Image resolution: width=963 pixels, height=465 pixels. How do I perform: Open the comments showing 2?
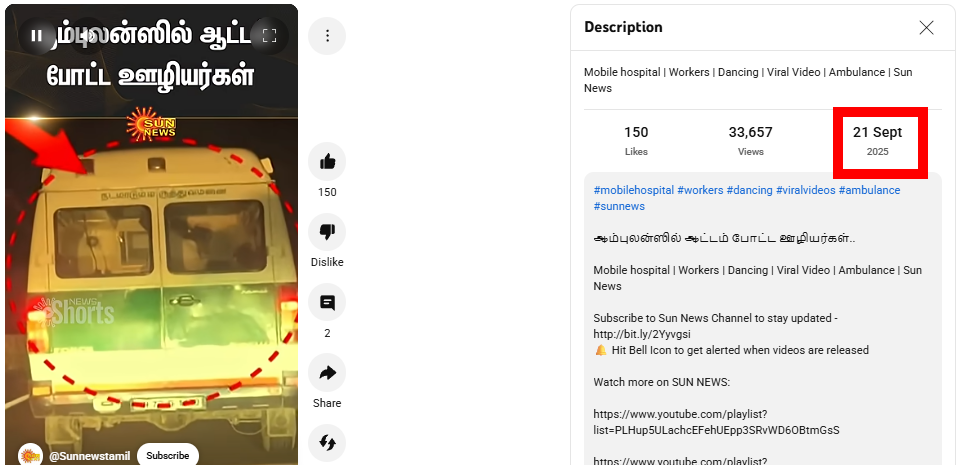click(x=327, y=302)
